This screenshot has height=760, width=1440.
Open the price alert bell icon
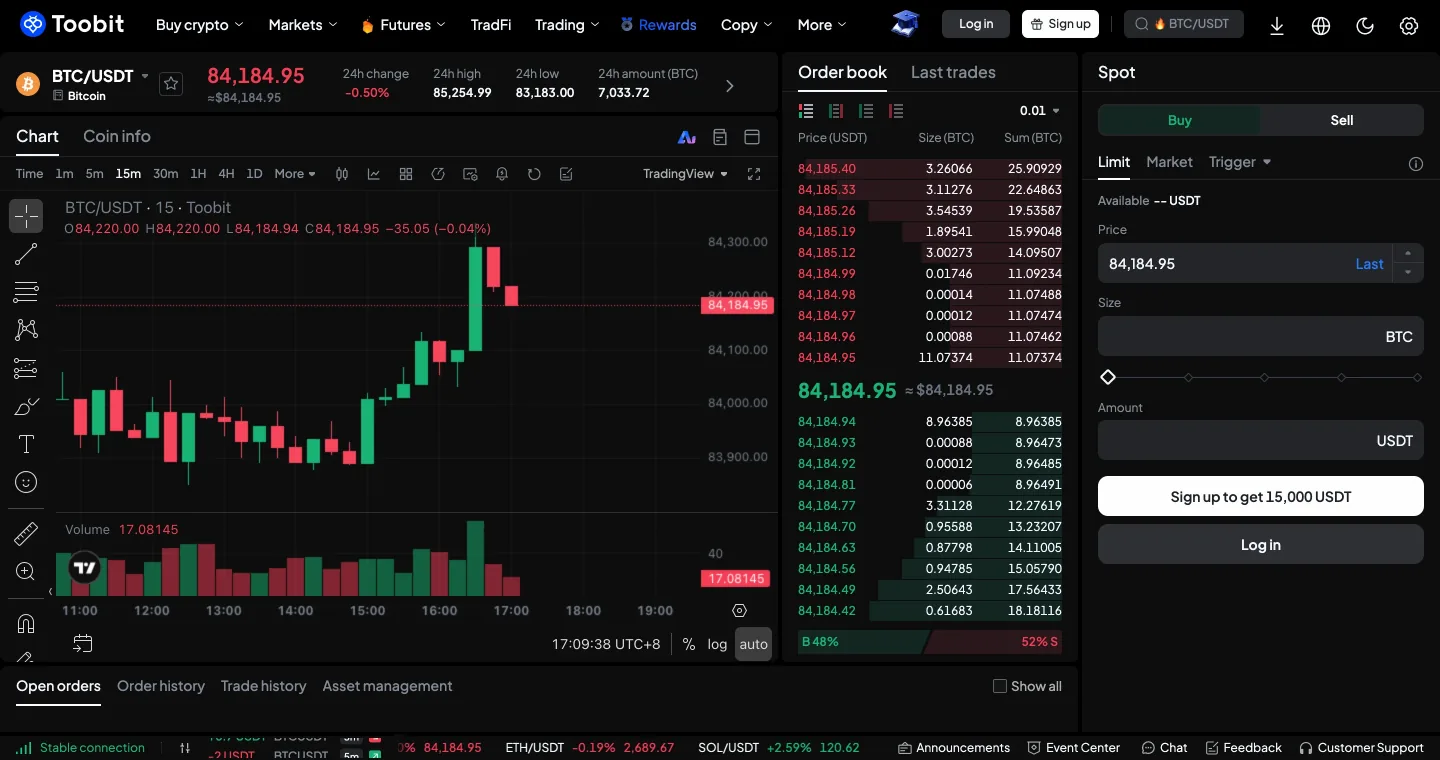pyautogui.click(x=502, y=174)
